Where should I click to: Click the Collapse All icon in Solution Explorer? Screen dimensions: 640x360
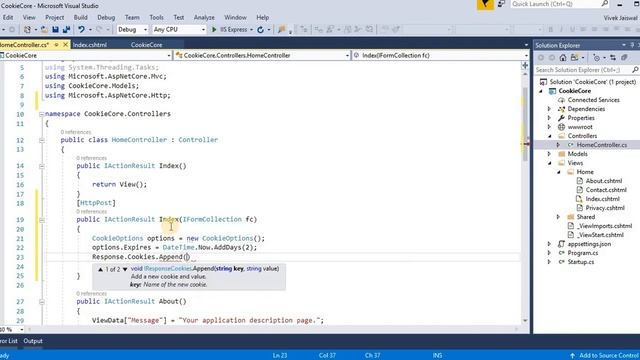pos(624,58)
